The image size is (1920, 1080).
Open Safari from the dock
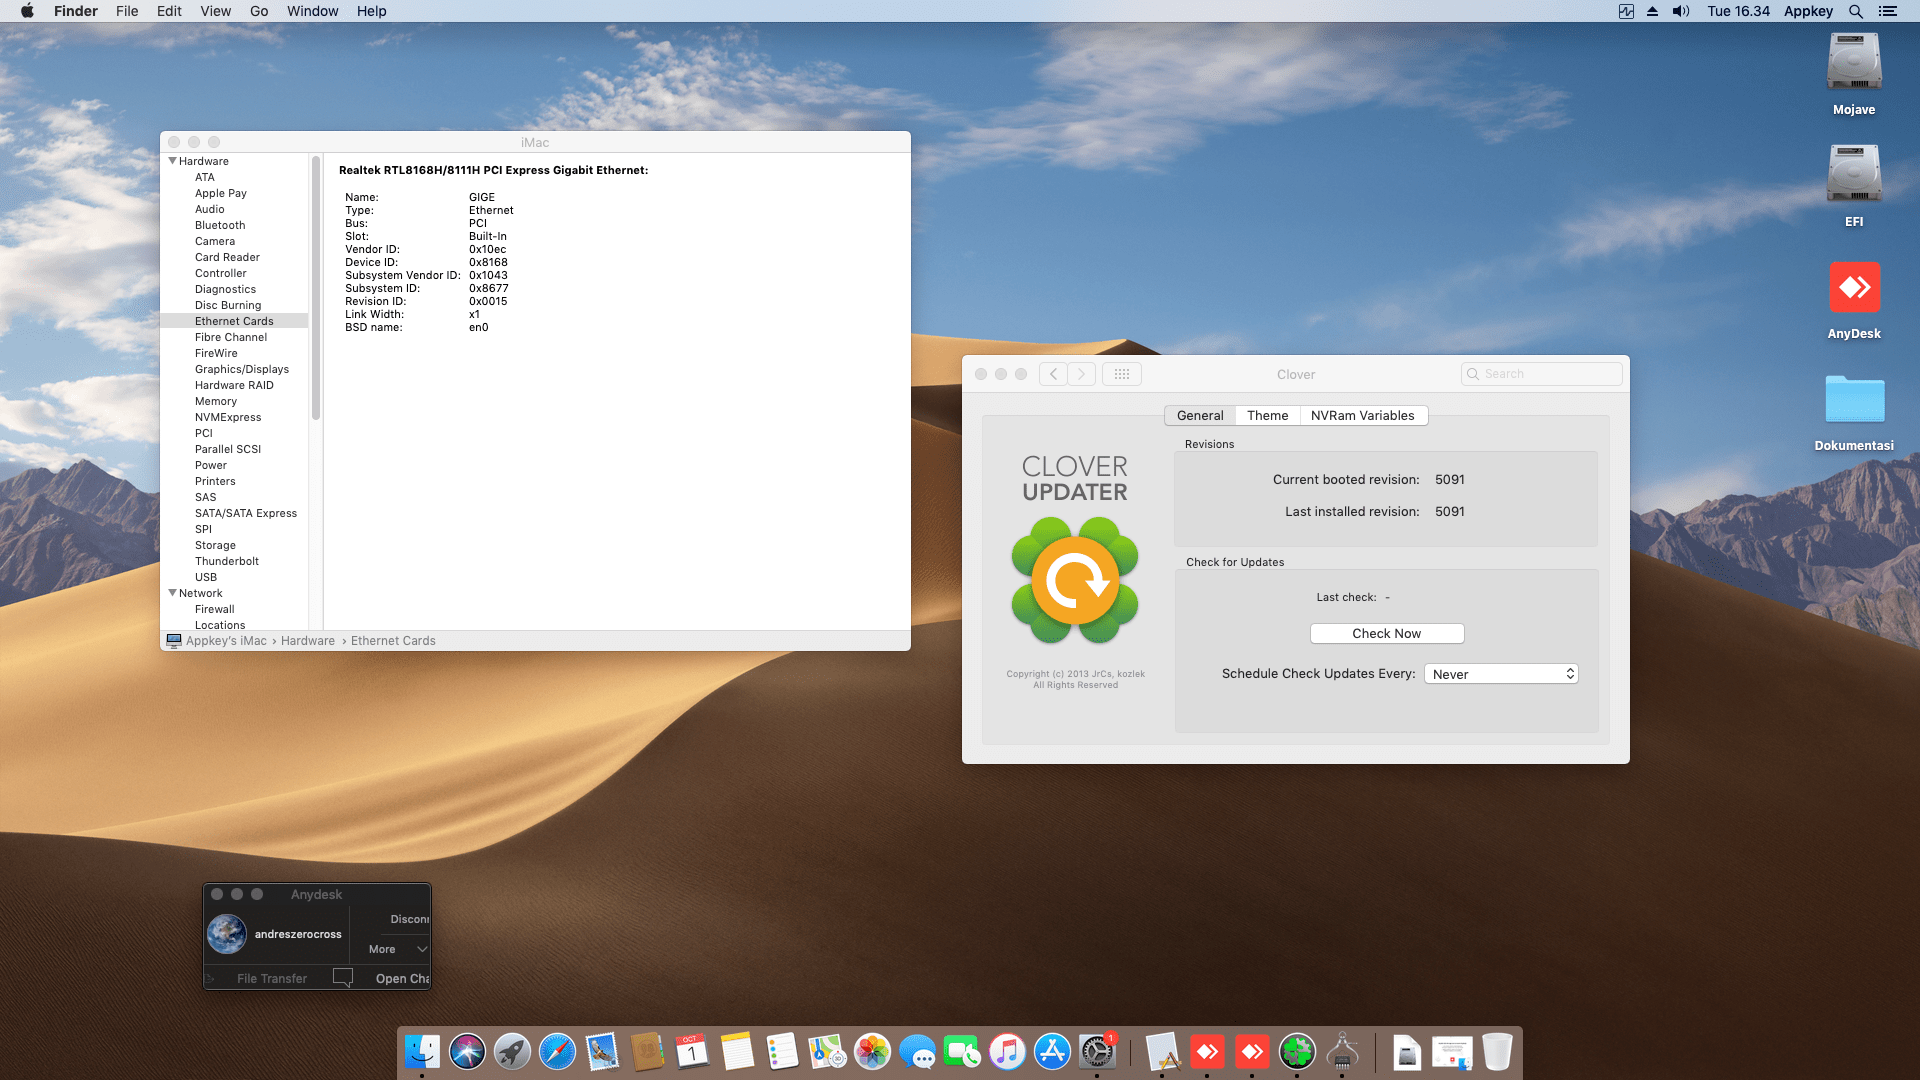(557, 1052)
